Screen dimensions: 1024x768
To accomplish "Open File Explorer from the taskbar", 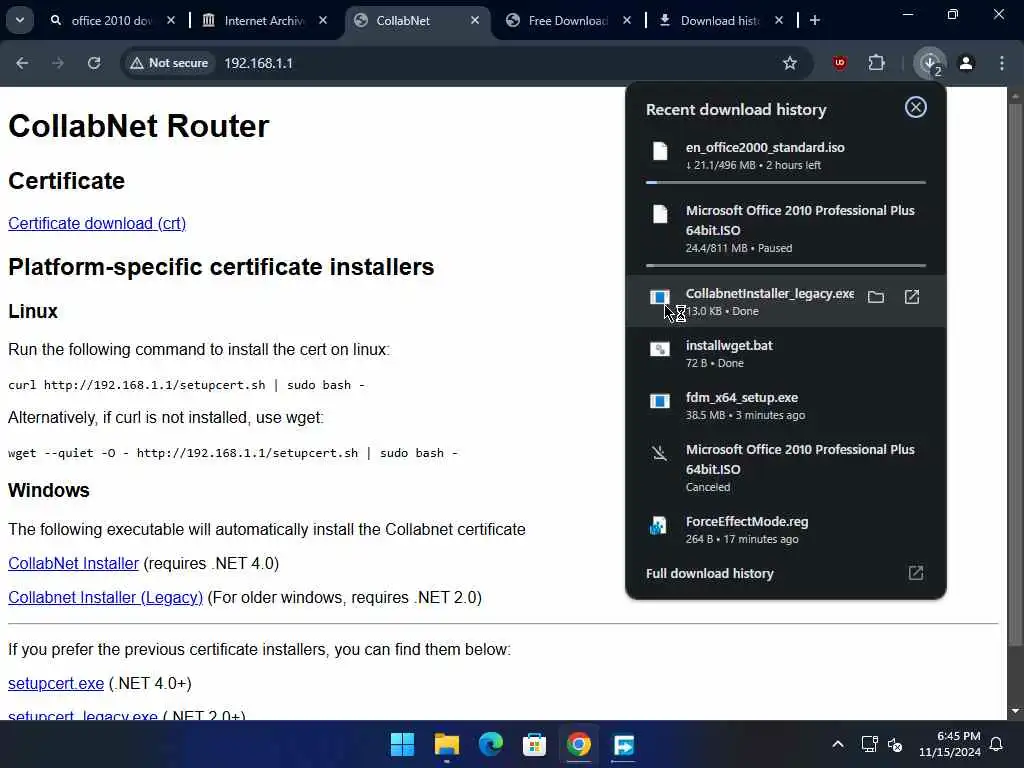I will tap(447, 744).
